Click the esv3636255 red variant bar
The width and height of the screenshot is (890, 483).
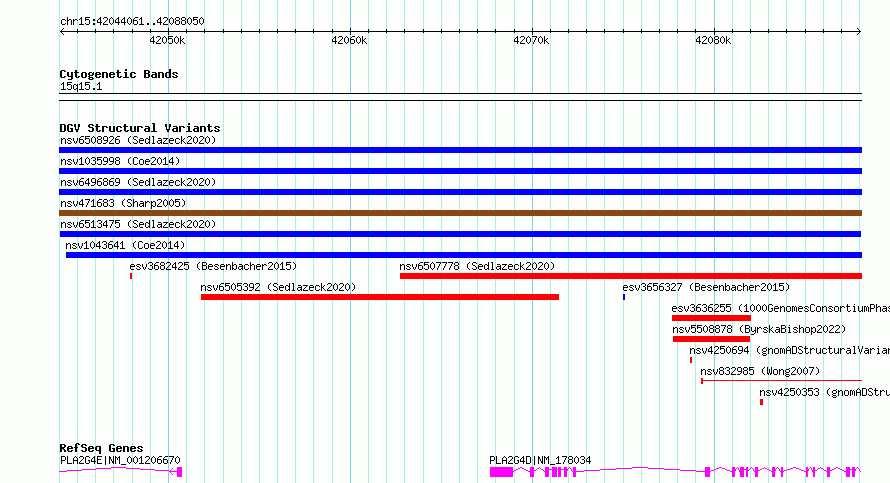pos(711,318)
